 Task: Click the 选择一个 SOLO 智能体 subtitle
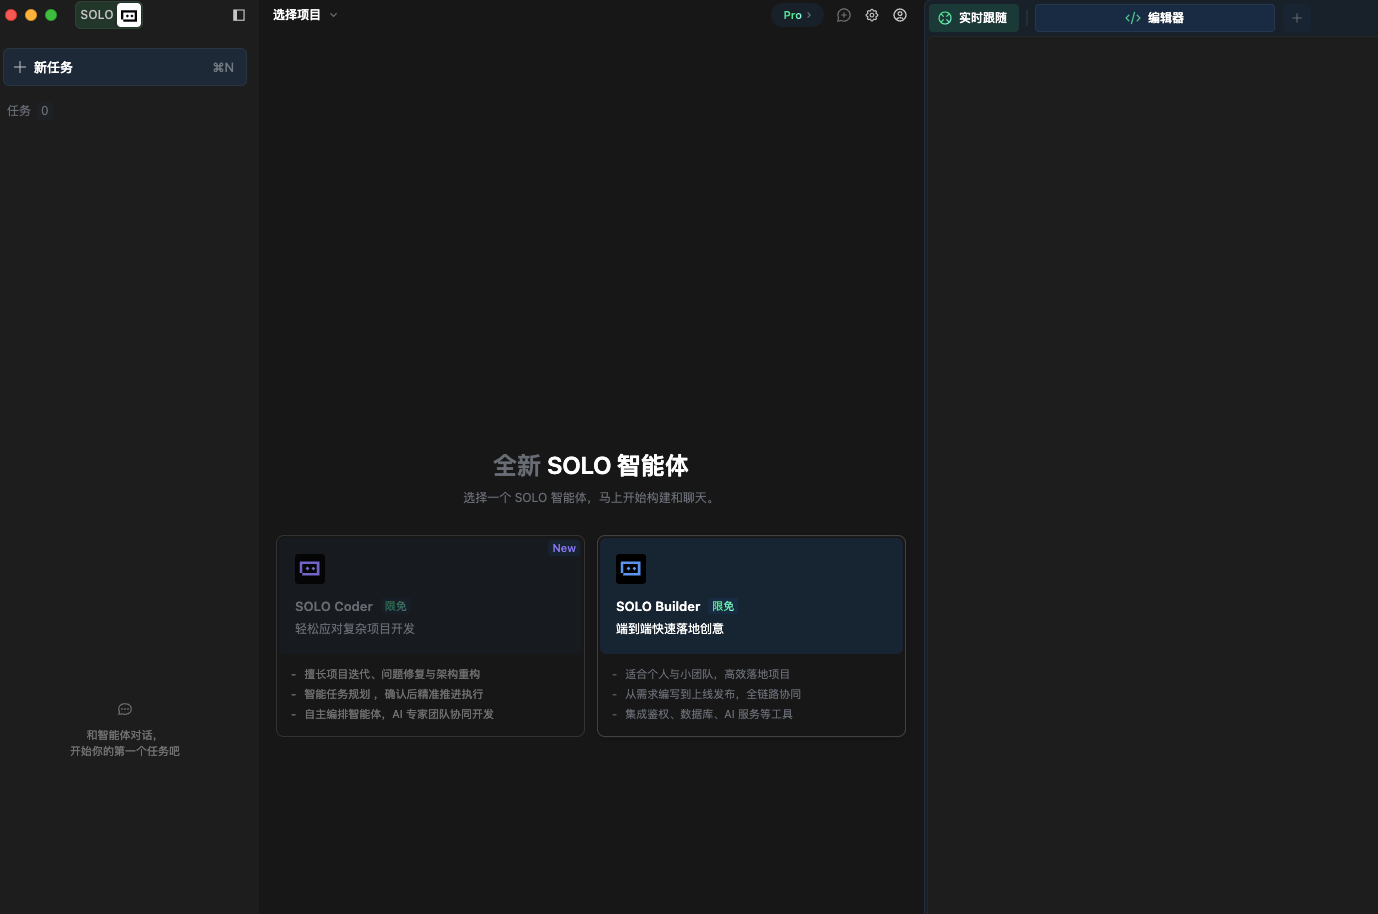591,498
